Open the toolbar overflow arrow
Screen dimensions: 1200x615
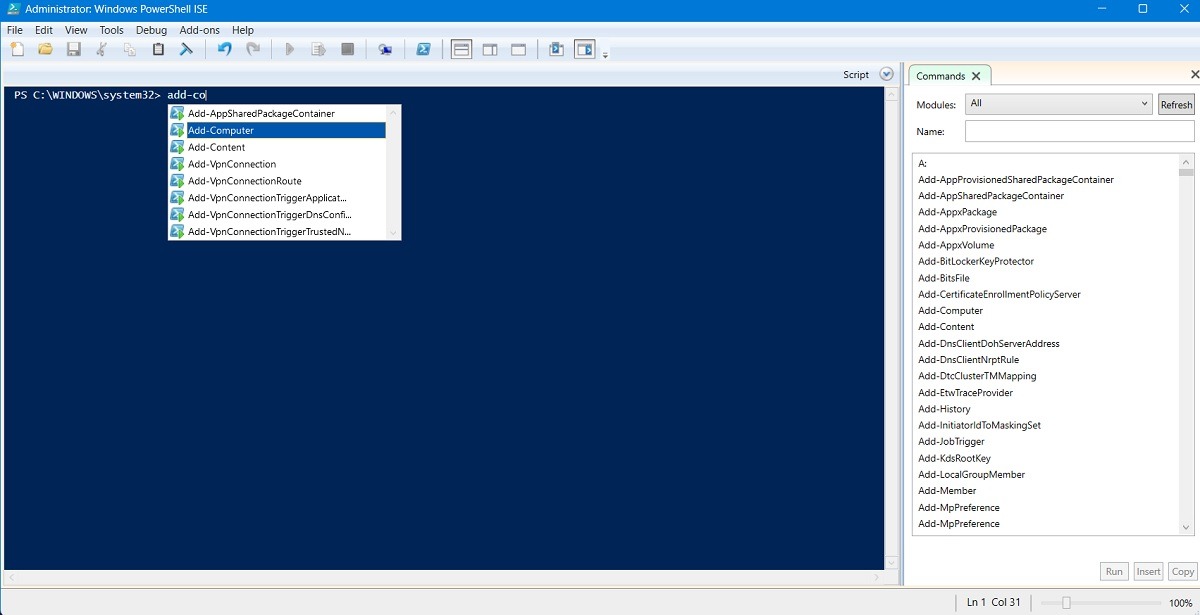[x=606, y=55]
